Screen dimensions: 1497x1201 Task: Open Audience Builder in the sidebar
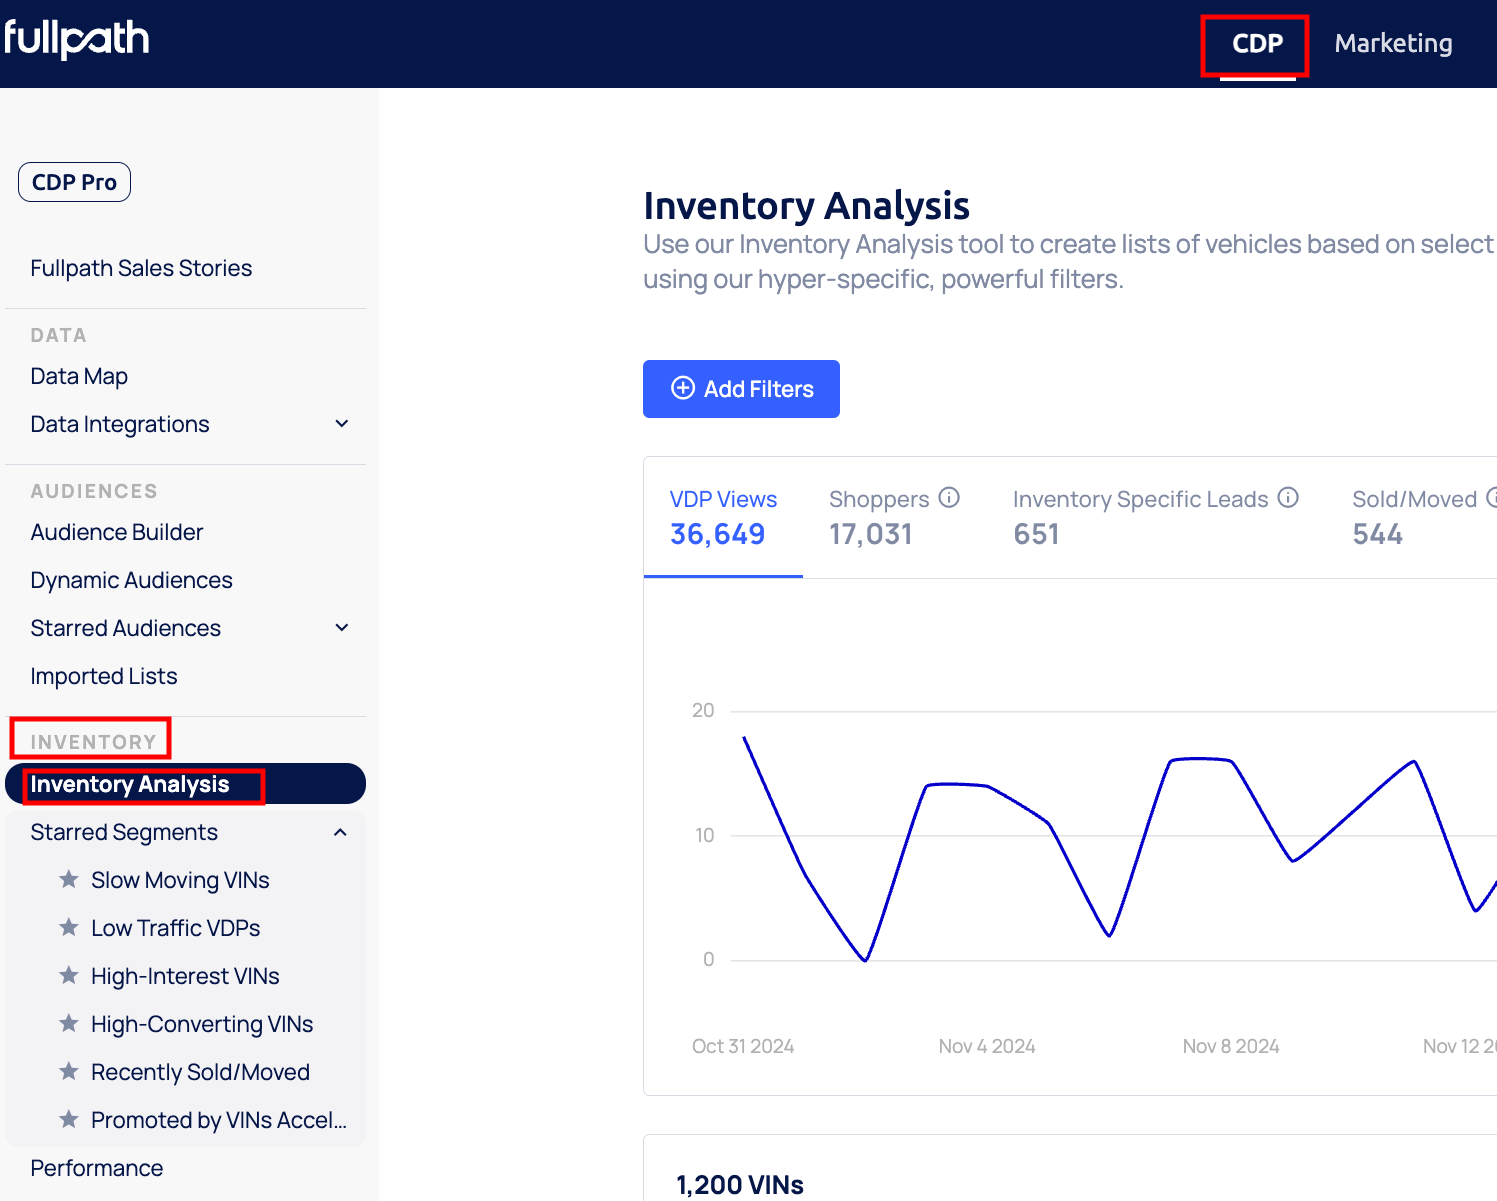pos(117,532)
